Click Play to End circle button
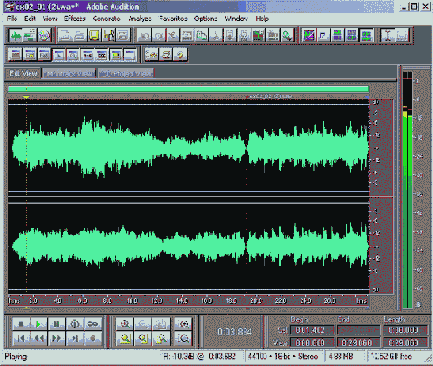This screenshot has height=366, width=433. (x=74, y=324)
